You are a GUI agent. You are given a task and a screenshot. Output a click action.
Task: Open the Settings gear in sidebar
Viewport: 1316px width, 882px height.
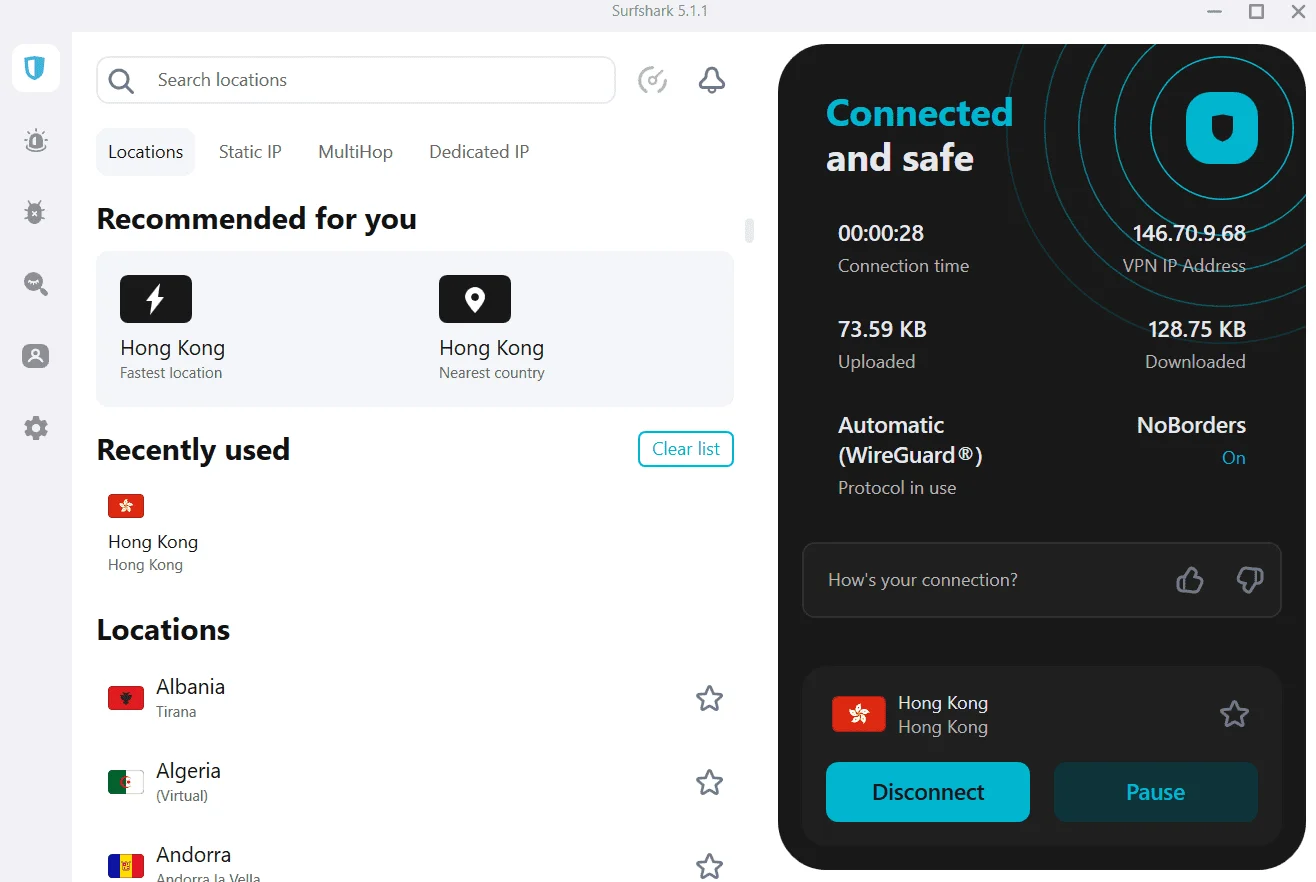coord(36,428)
